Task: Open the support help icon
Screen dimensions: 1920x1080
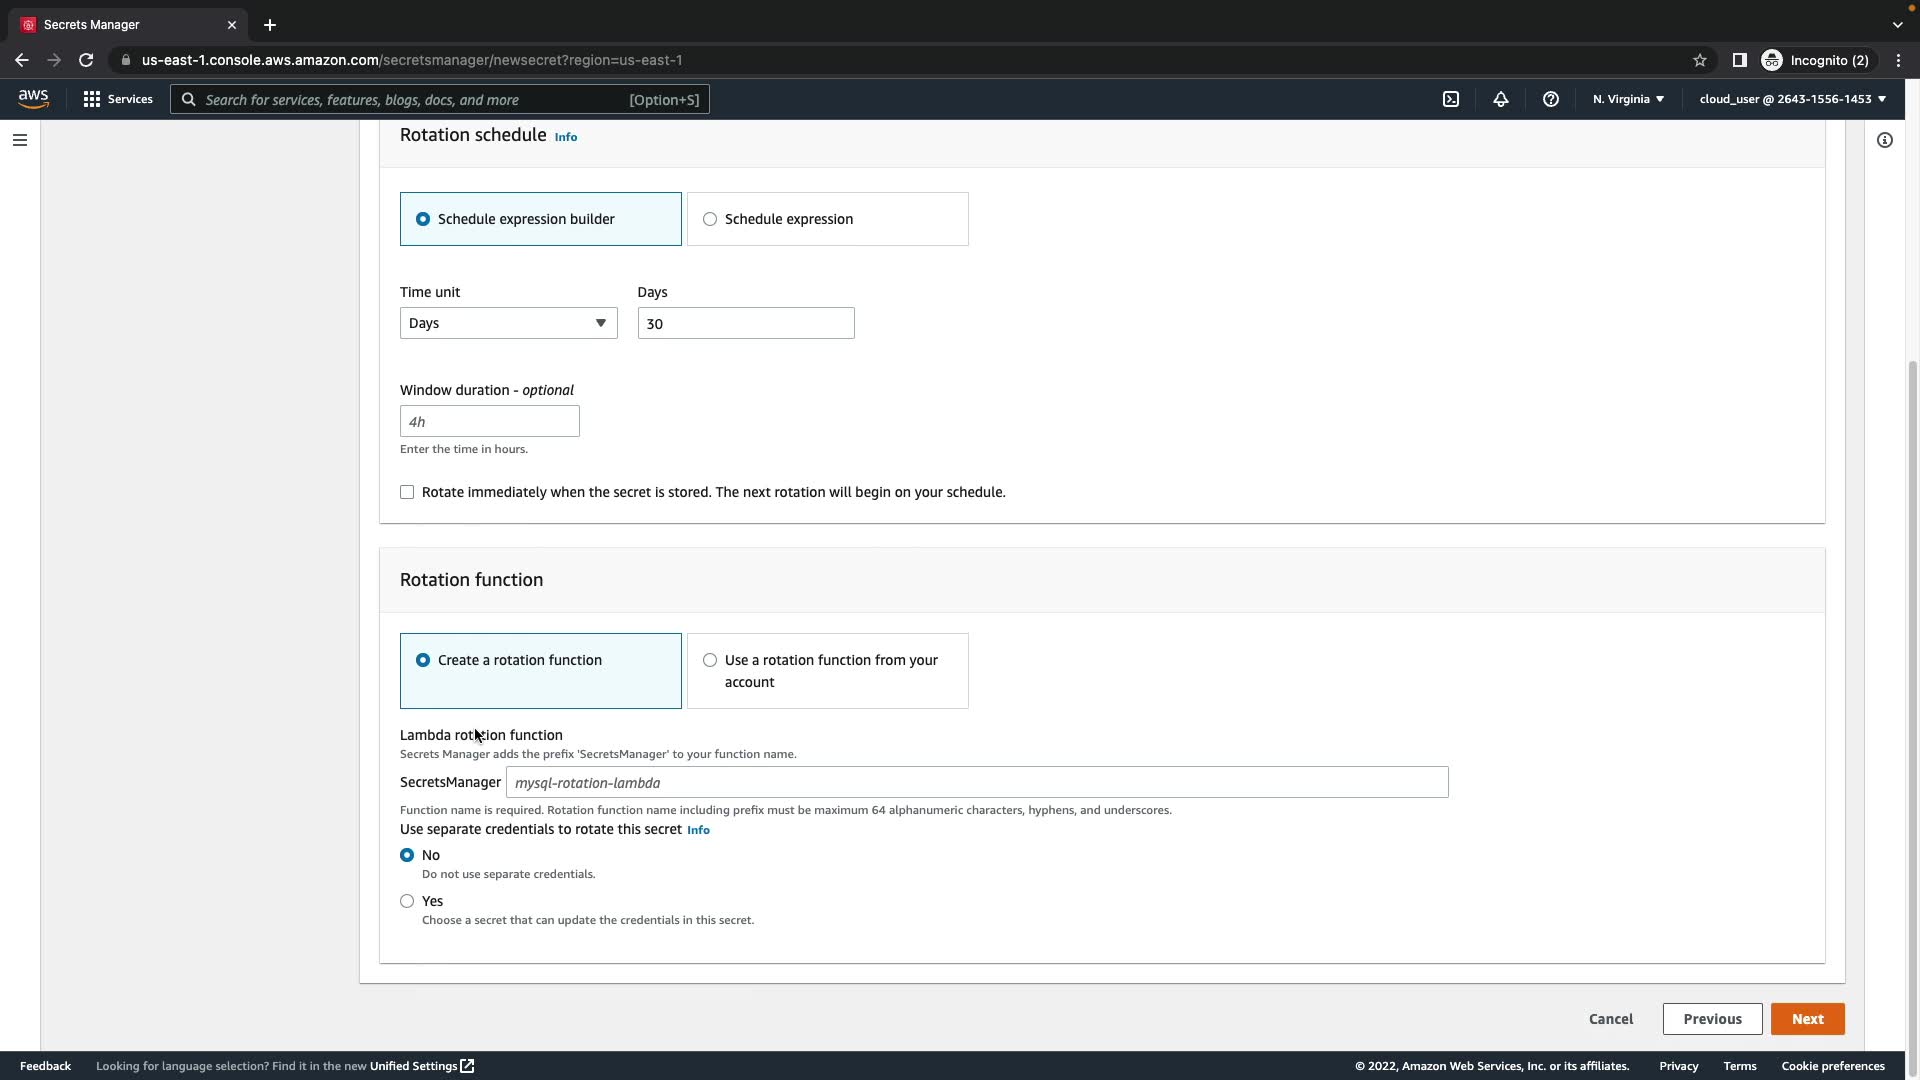Action: point(1551,99)
